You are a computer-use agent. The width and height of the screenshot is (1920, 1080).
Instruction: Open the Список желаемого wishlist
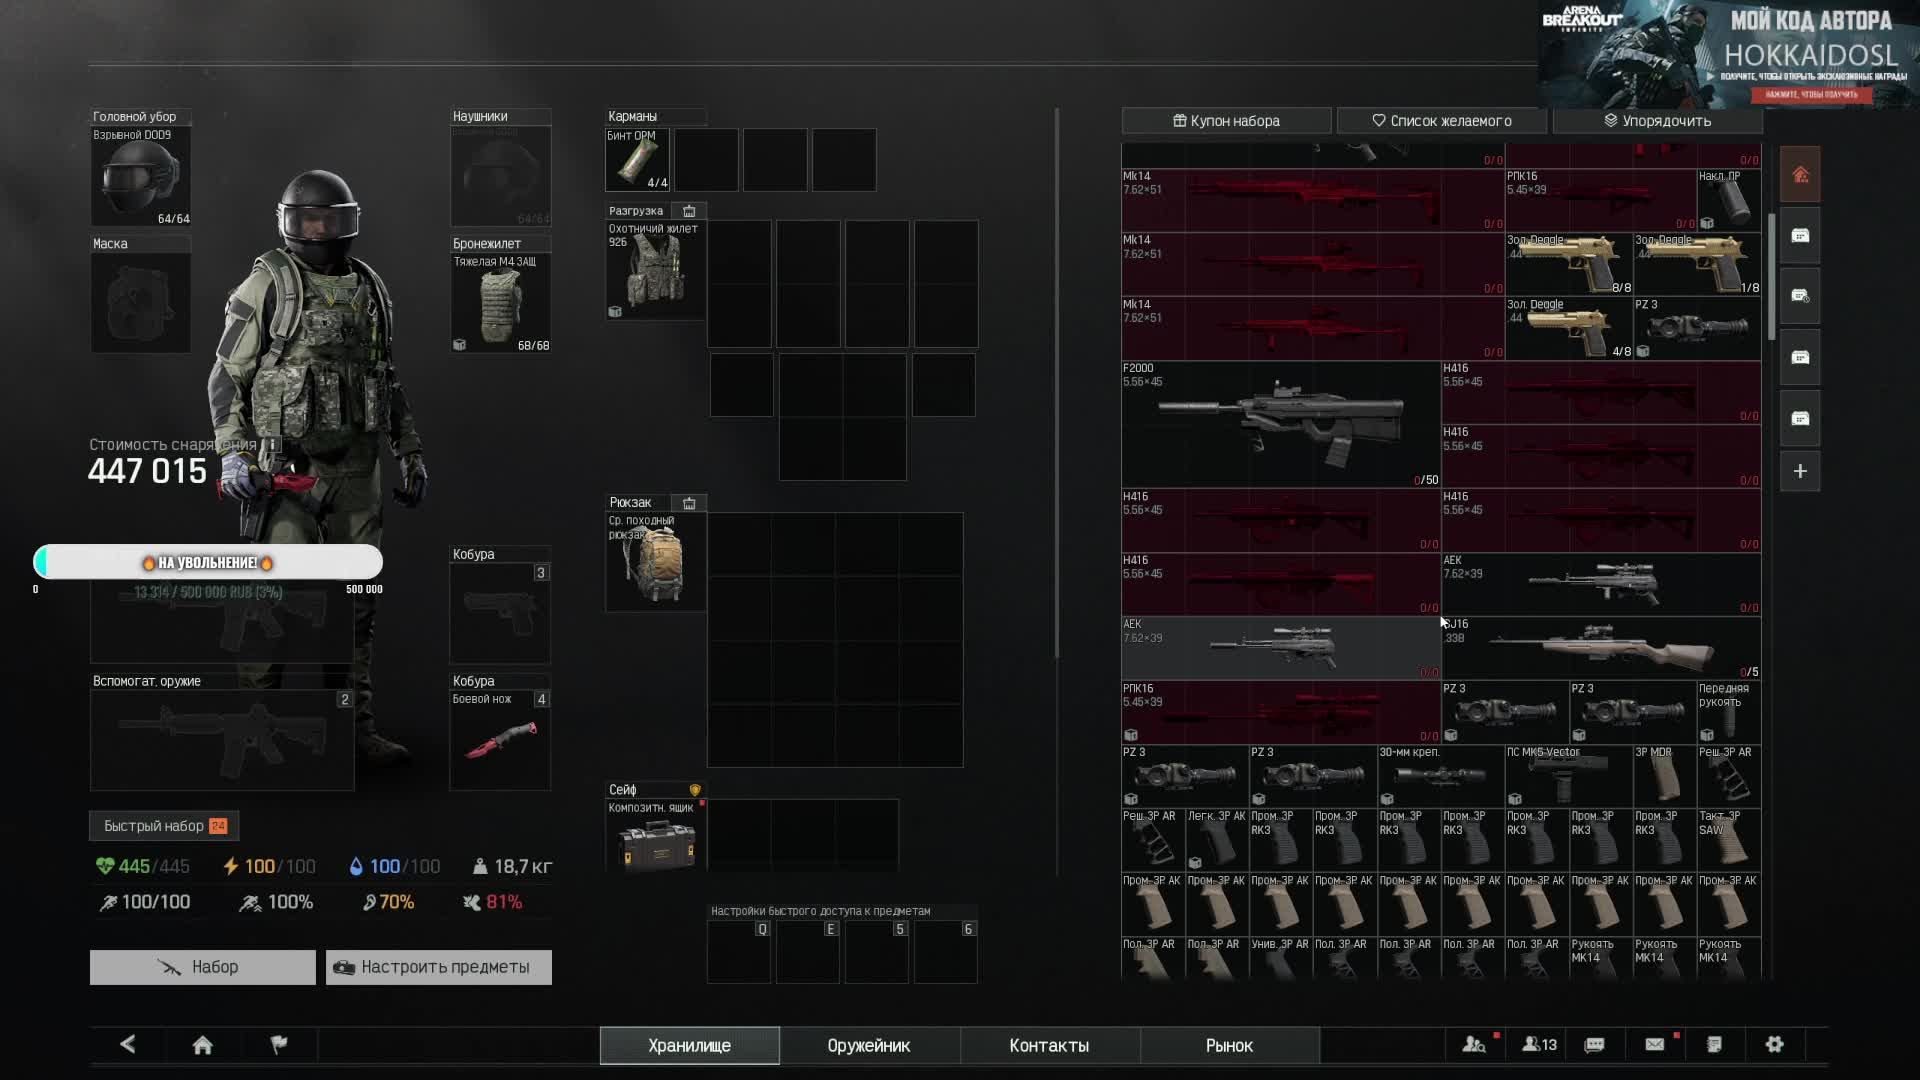click(1441, 121)
